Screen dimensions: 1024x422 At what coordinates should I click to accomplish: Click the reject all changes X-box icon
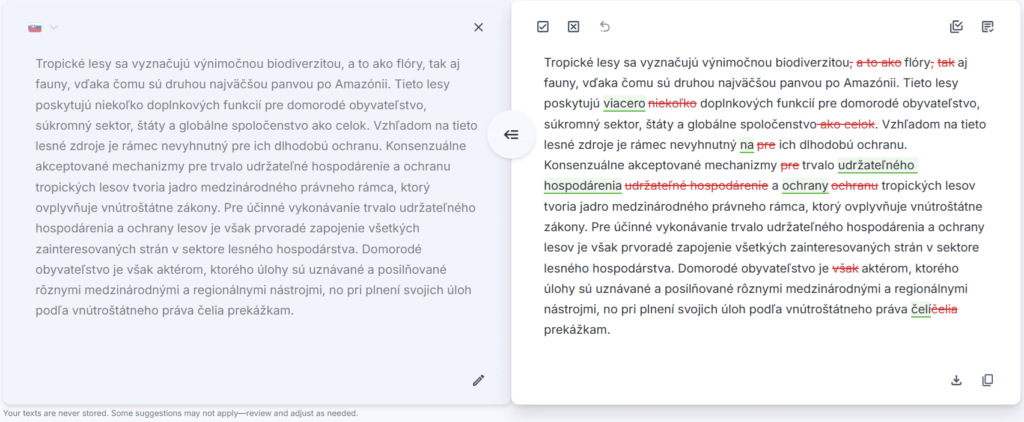click(x=573, y=27)
